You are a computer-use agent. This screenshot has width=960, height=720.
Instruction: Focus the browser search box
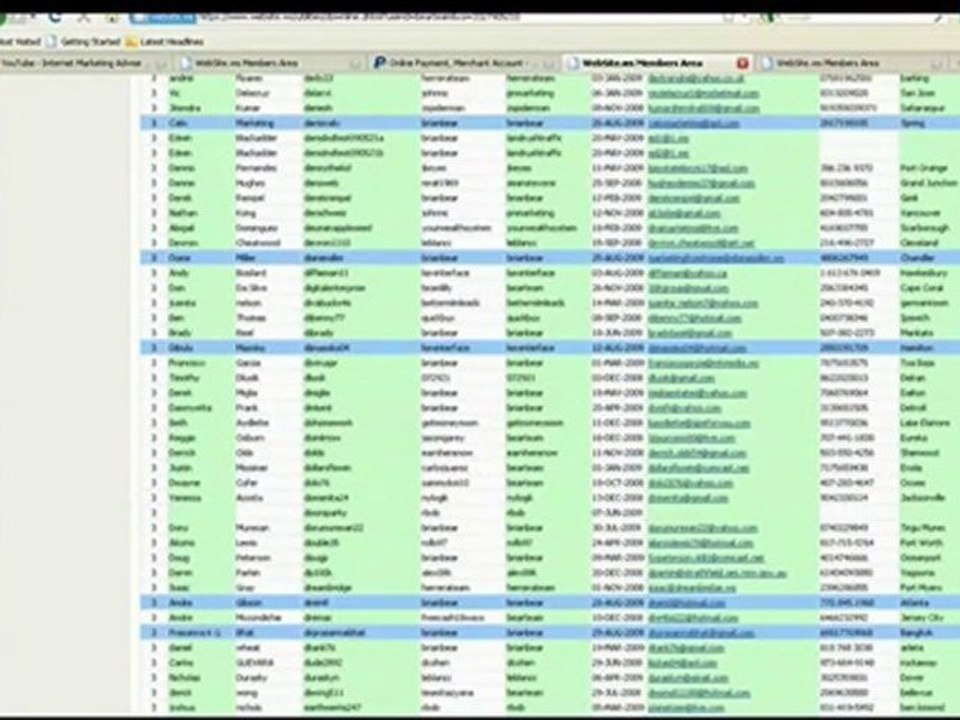click(857, 17)
